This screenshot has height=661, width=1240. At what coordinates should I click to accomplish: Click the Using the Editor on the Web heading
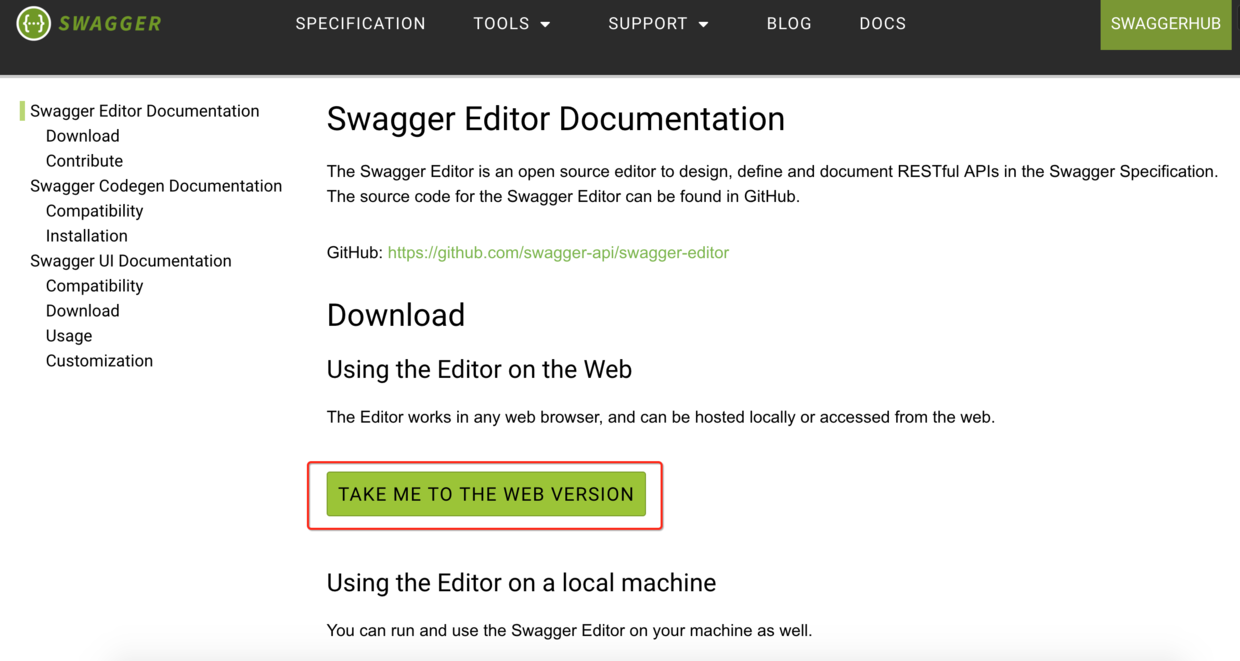point(479,369)
